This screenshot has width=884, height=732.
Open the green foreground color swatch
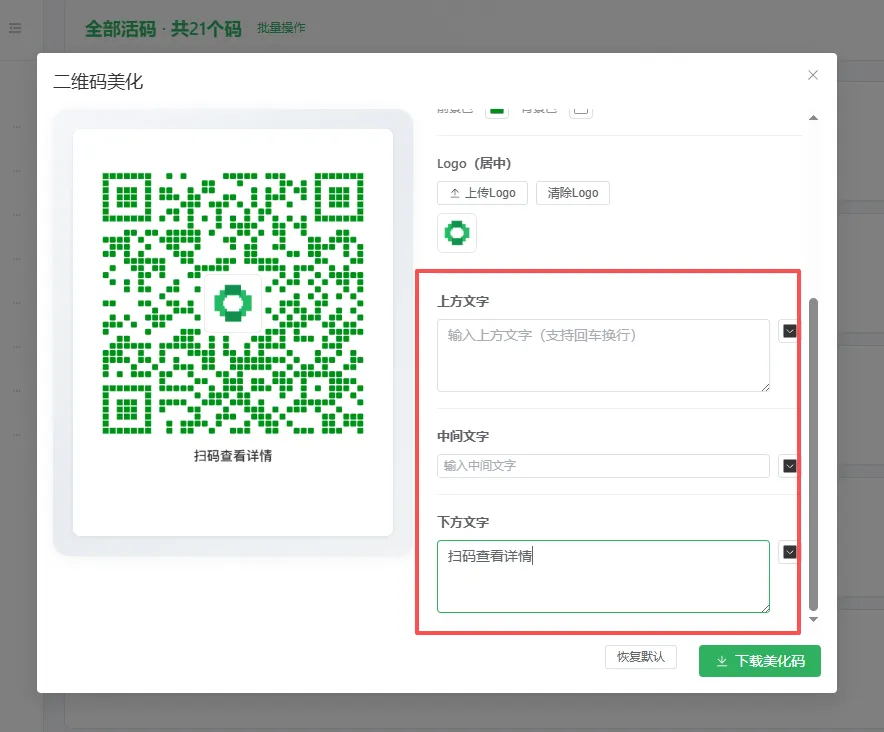click(497, 111)
